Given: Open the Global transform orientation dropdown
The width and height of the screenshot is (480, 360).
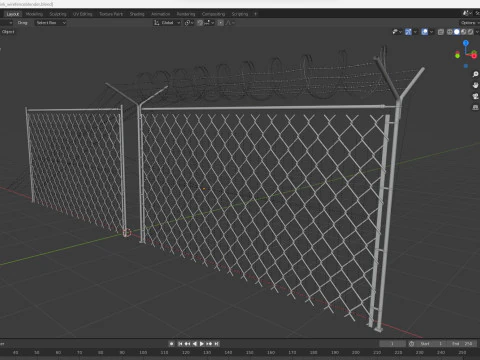Looking at the screenshot, I should tap(167, 23).
